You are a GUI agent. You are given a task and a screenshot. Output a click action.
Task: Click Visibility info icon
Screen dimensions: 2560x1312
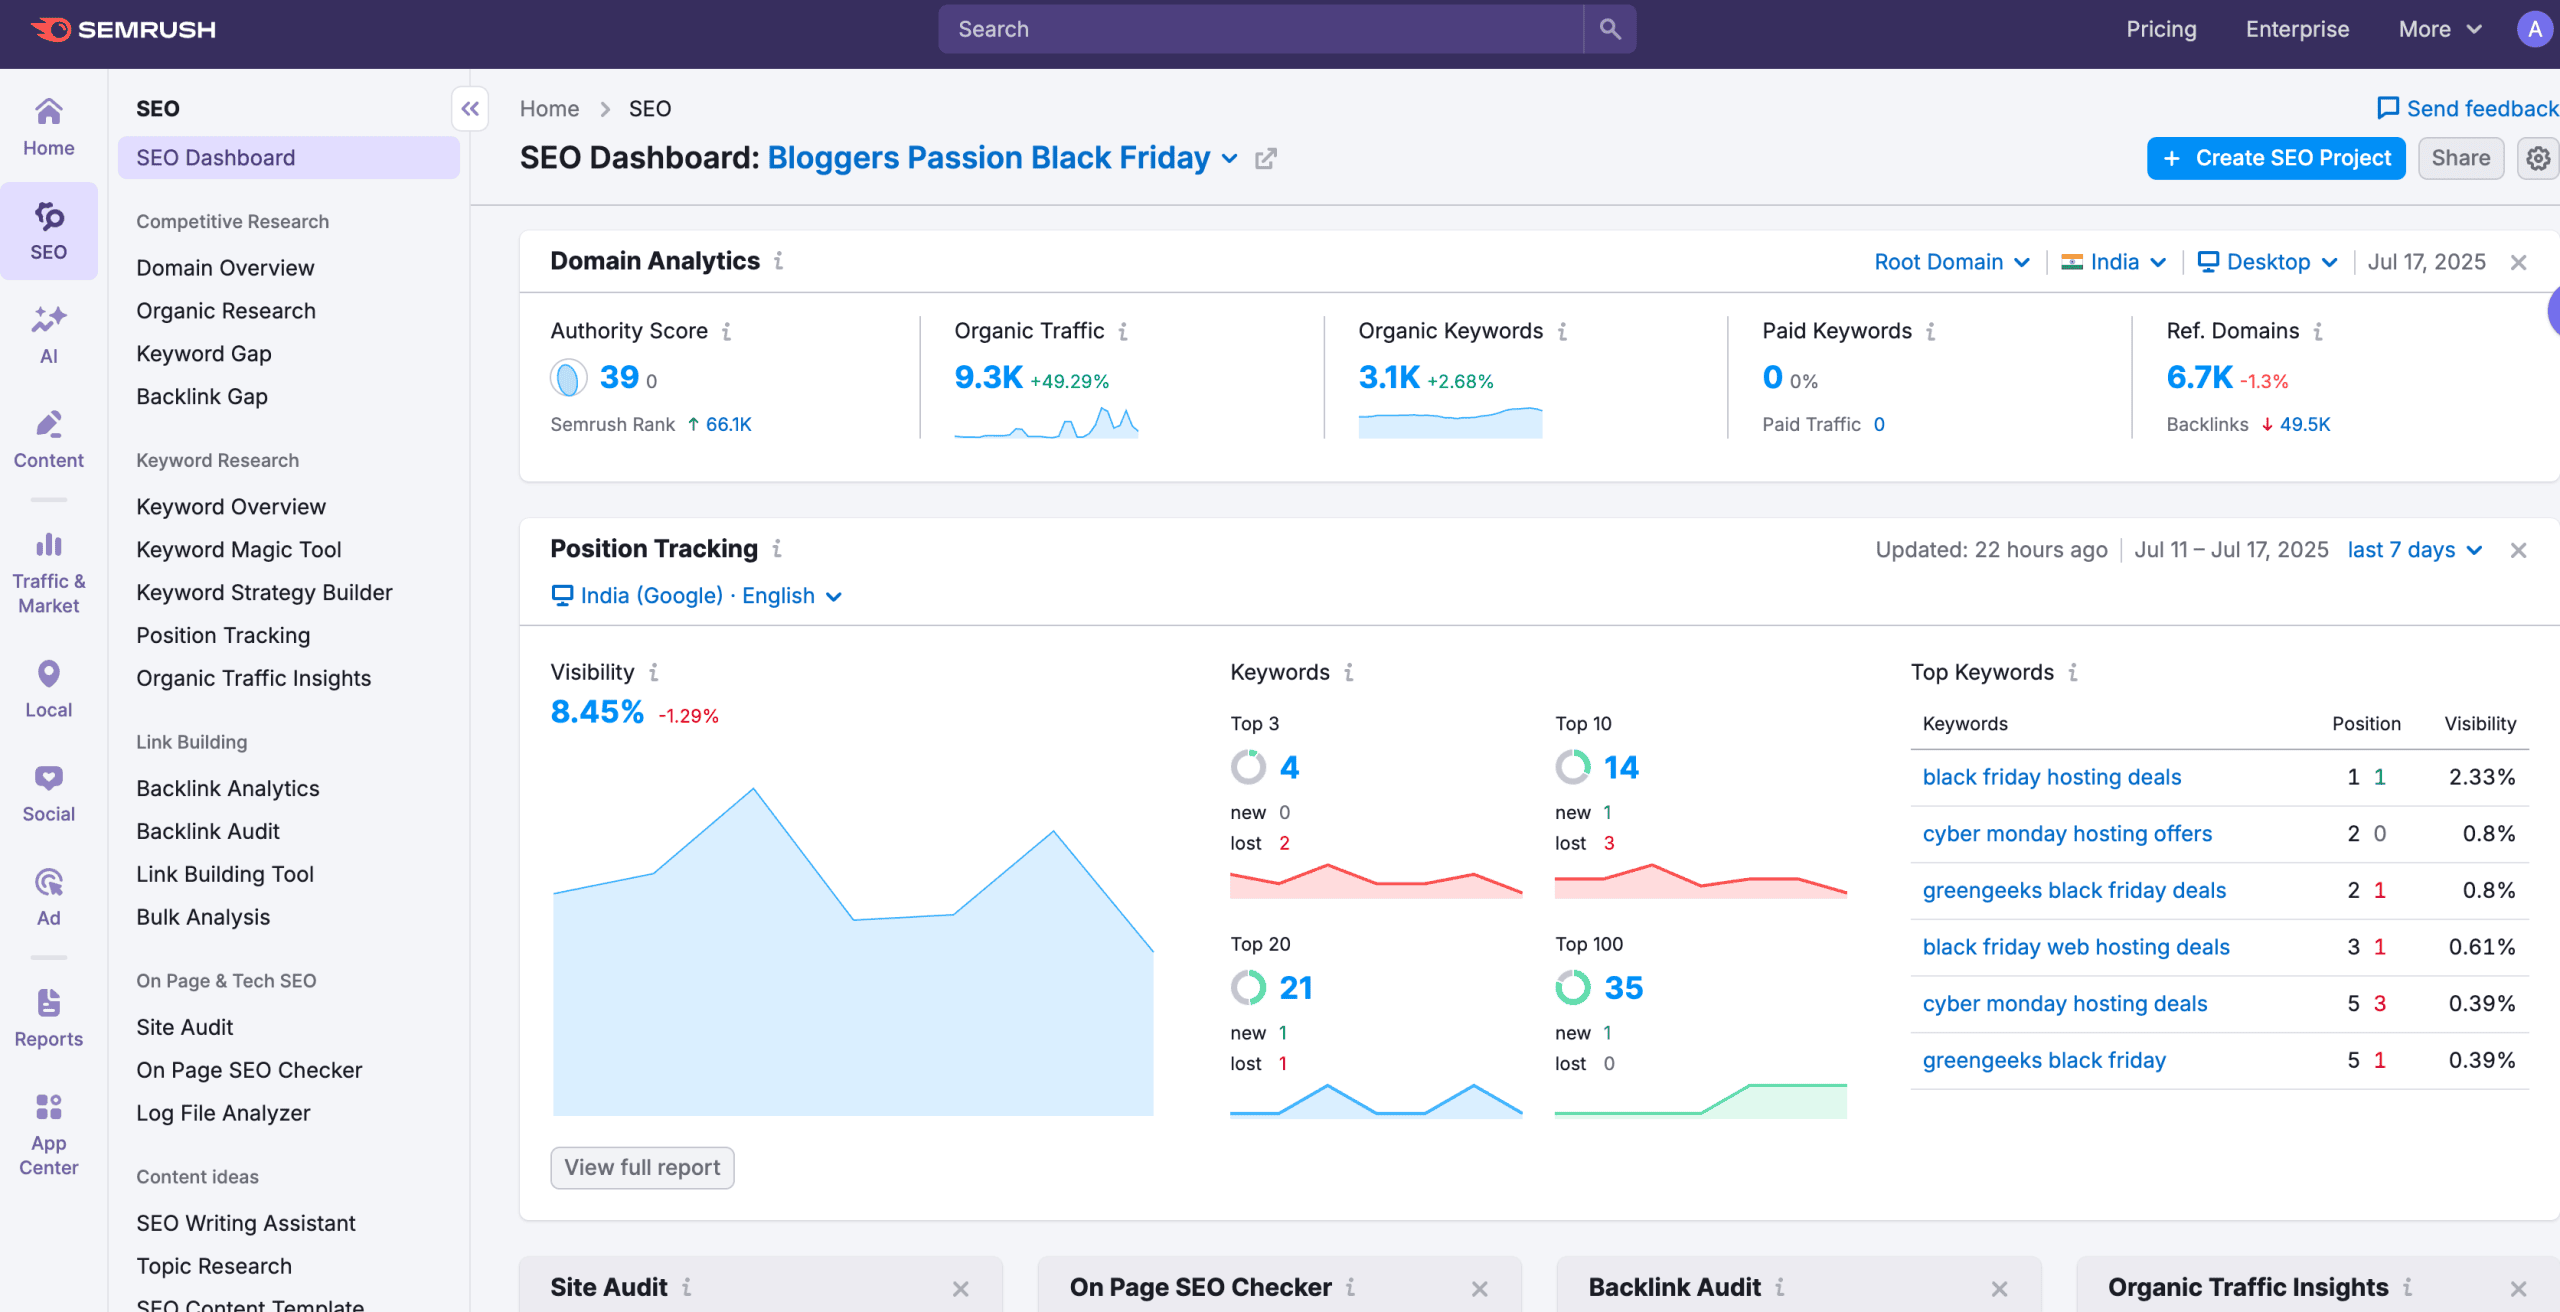tap(654, 672)
